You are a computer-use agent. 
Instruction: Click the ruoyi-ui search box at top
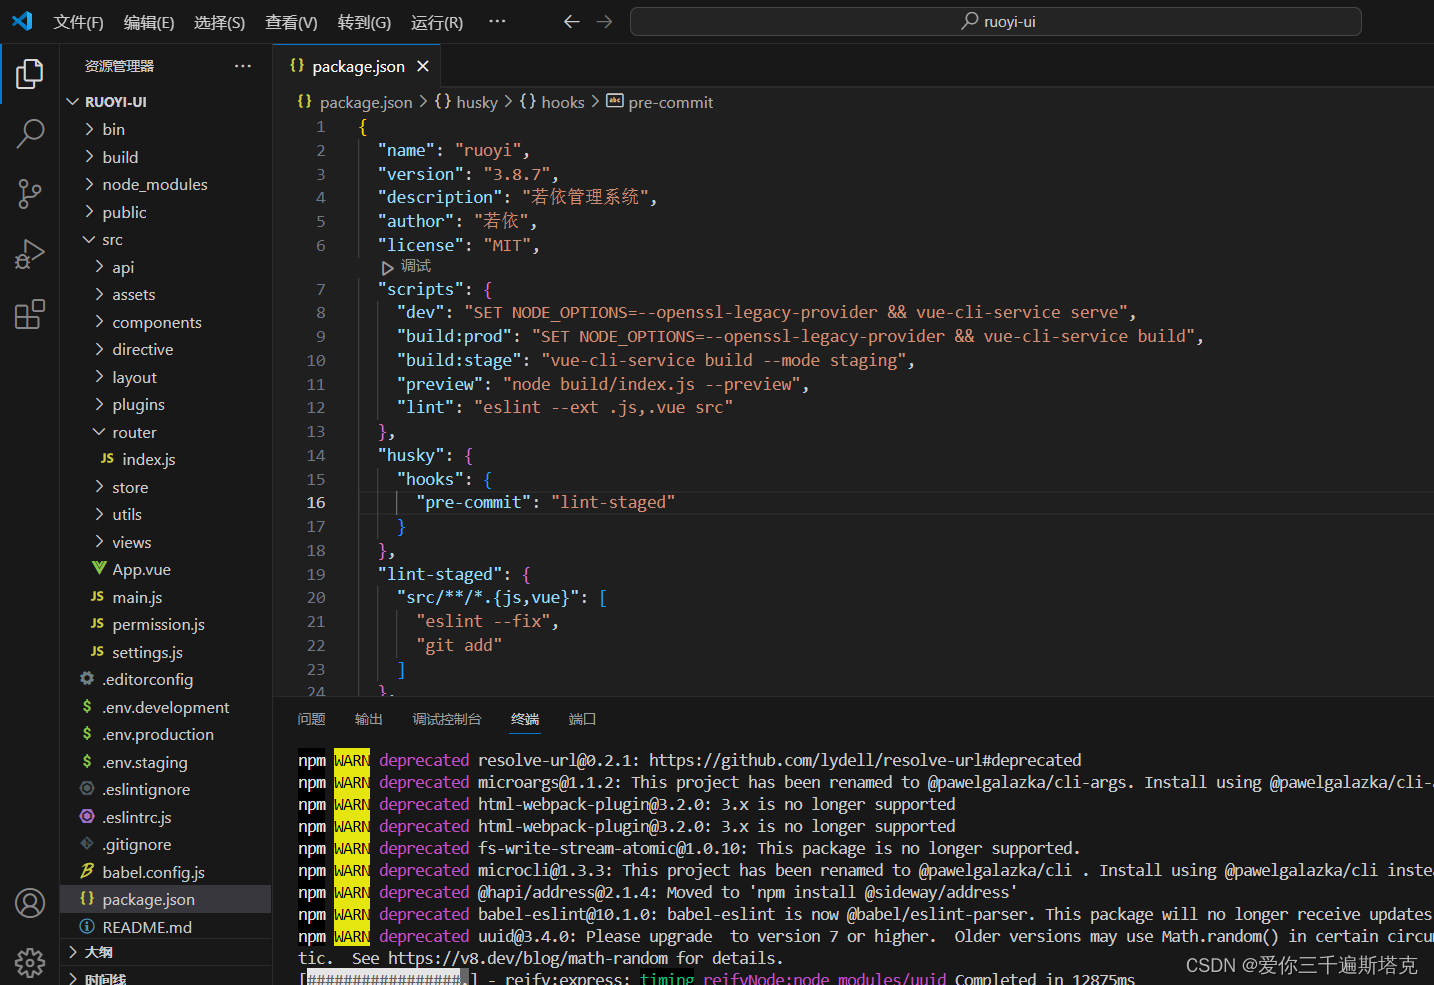coord(995,21)
